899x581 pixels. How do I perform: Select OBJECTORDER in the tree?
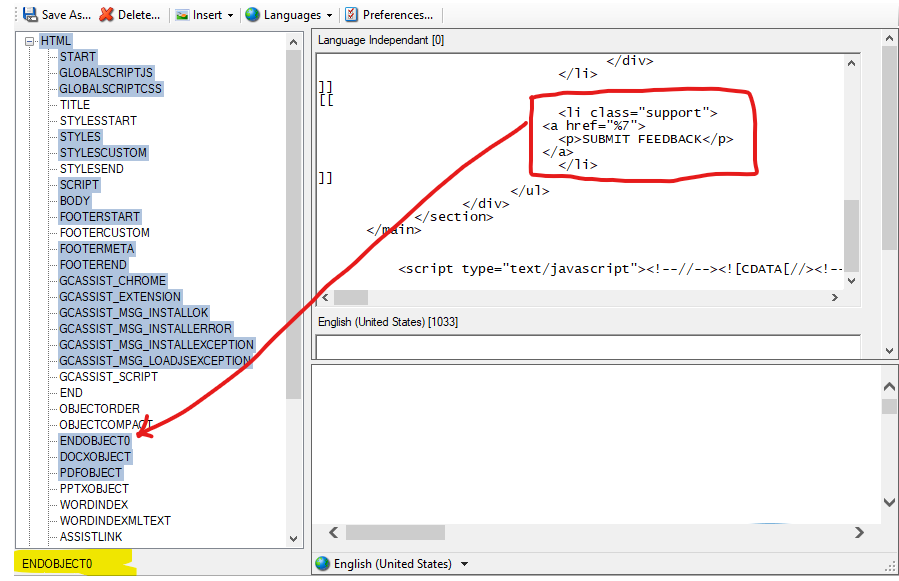(x=100, y=410)
